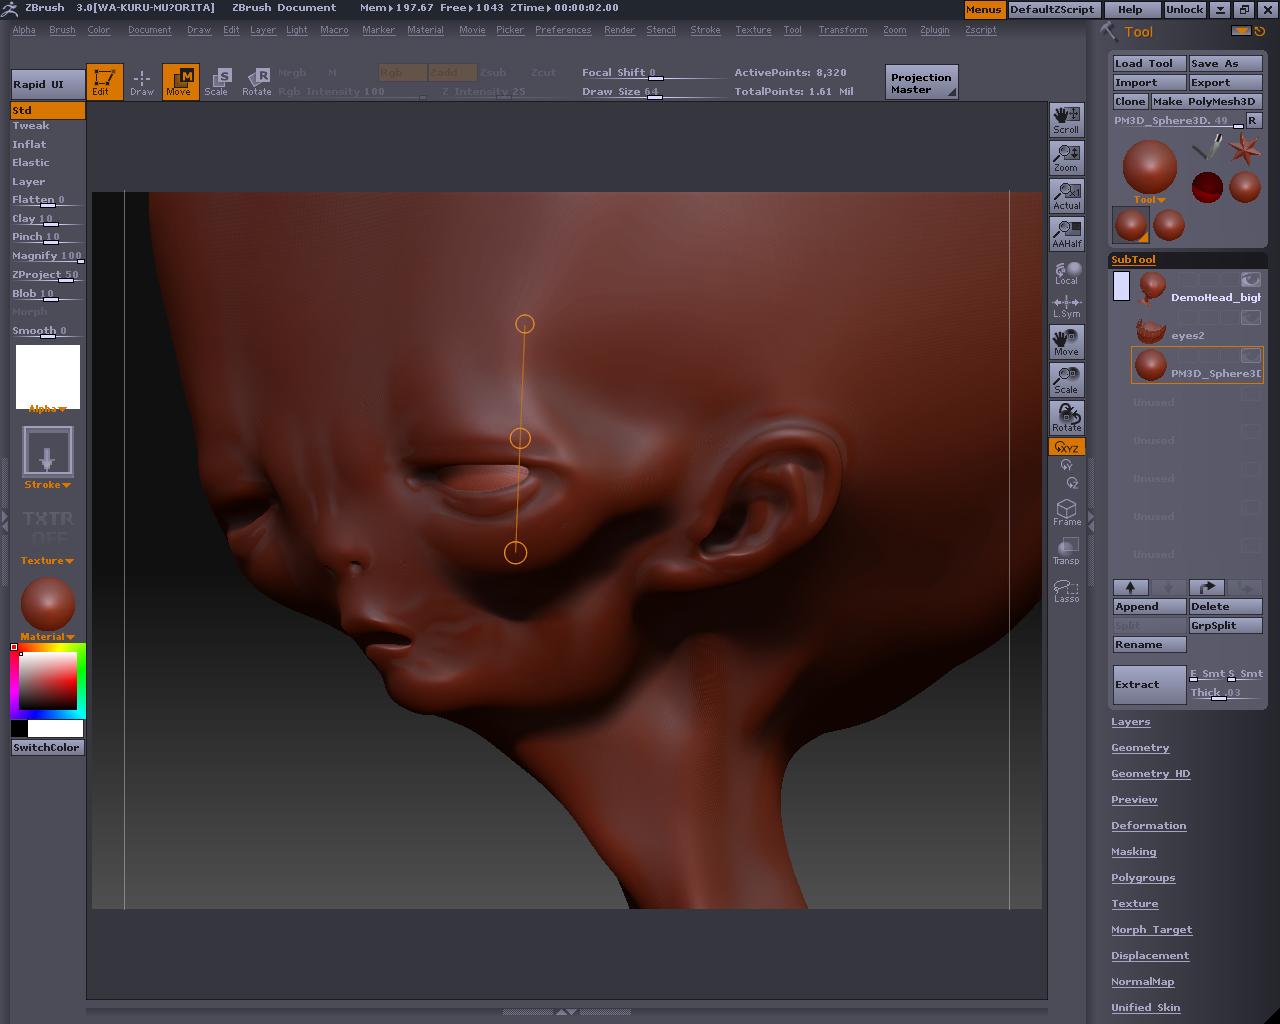The image size is (1280, 1024).
Task: Expand the Polygroups subpalette
Action: (1143, 878)
